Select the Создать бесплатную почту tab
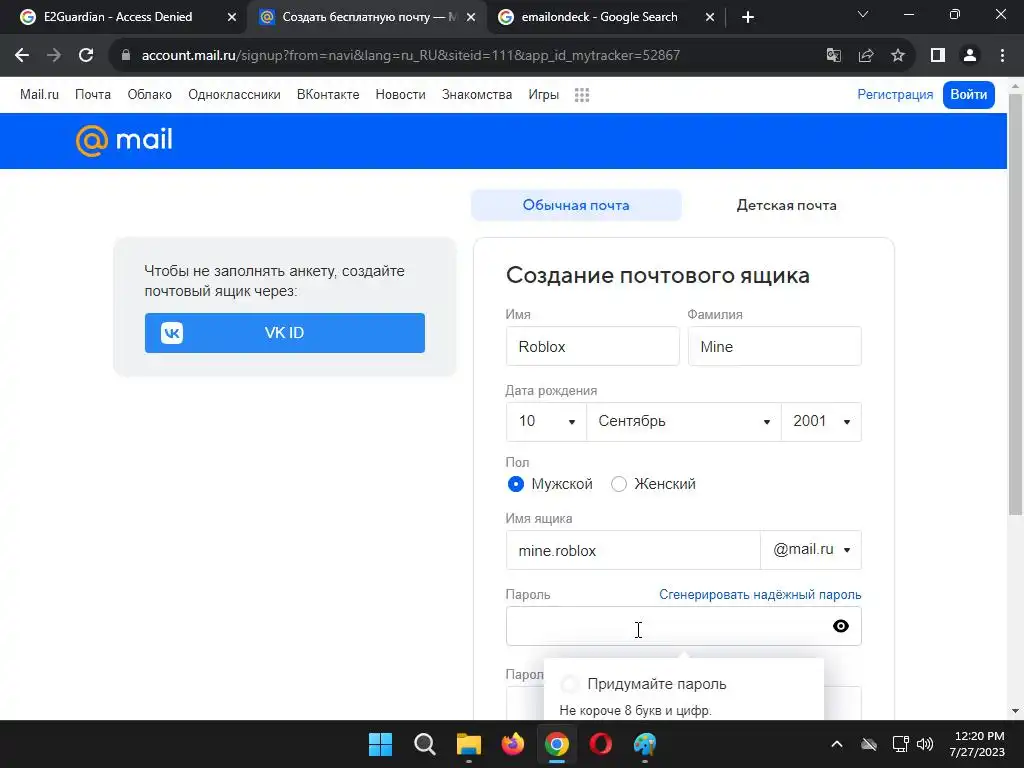This screenshot has height=768, width=1024. click(369, 17)
